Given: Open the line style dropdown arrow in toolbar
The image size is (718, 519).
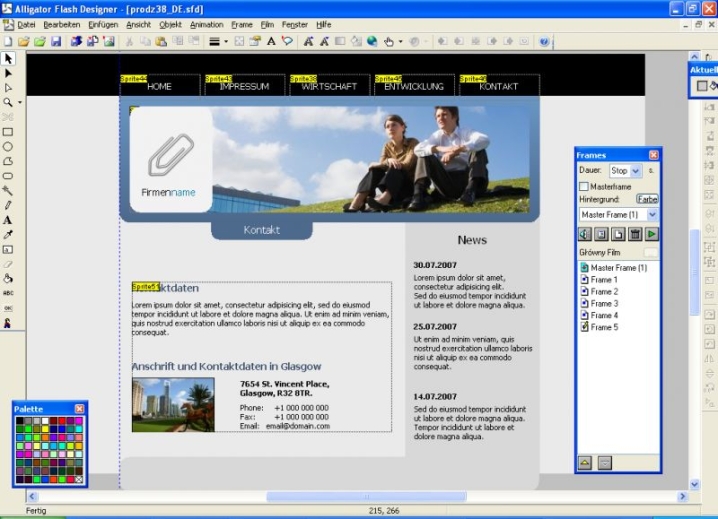Looking at the screenshot, I should 226,42.
